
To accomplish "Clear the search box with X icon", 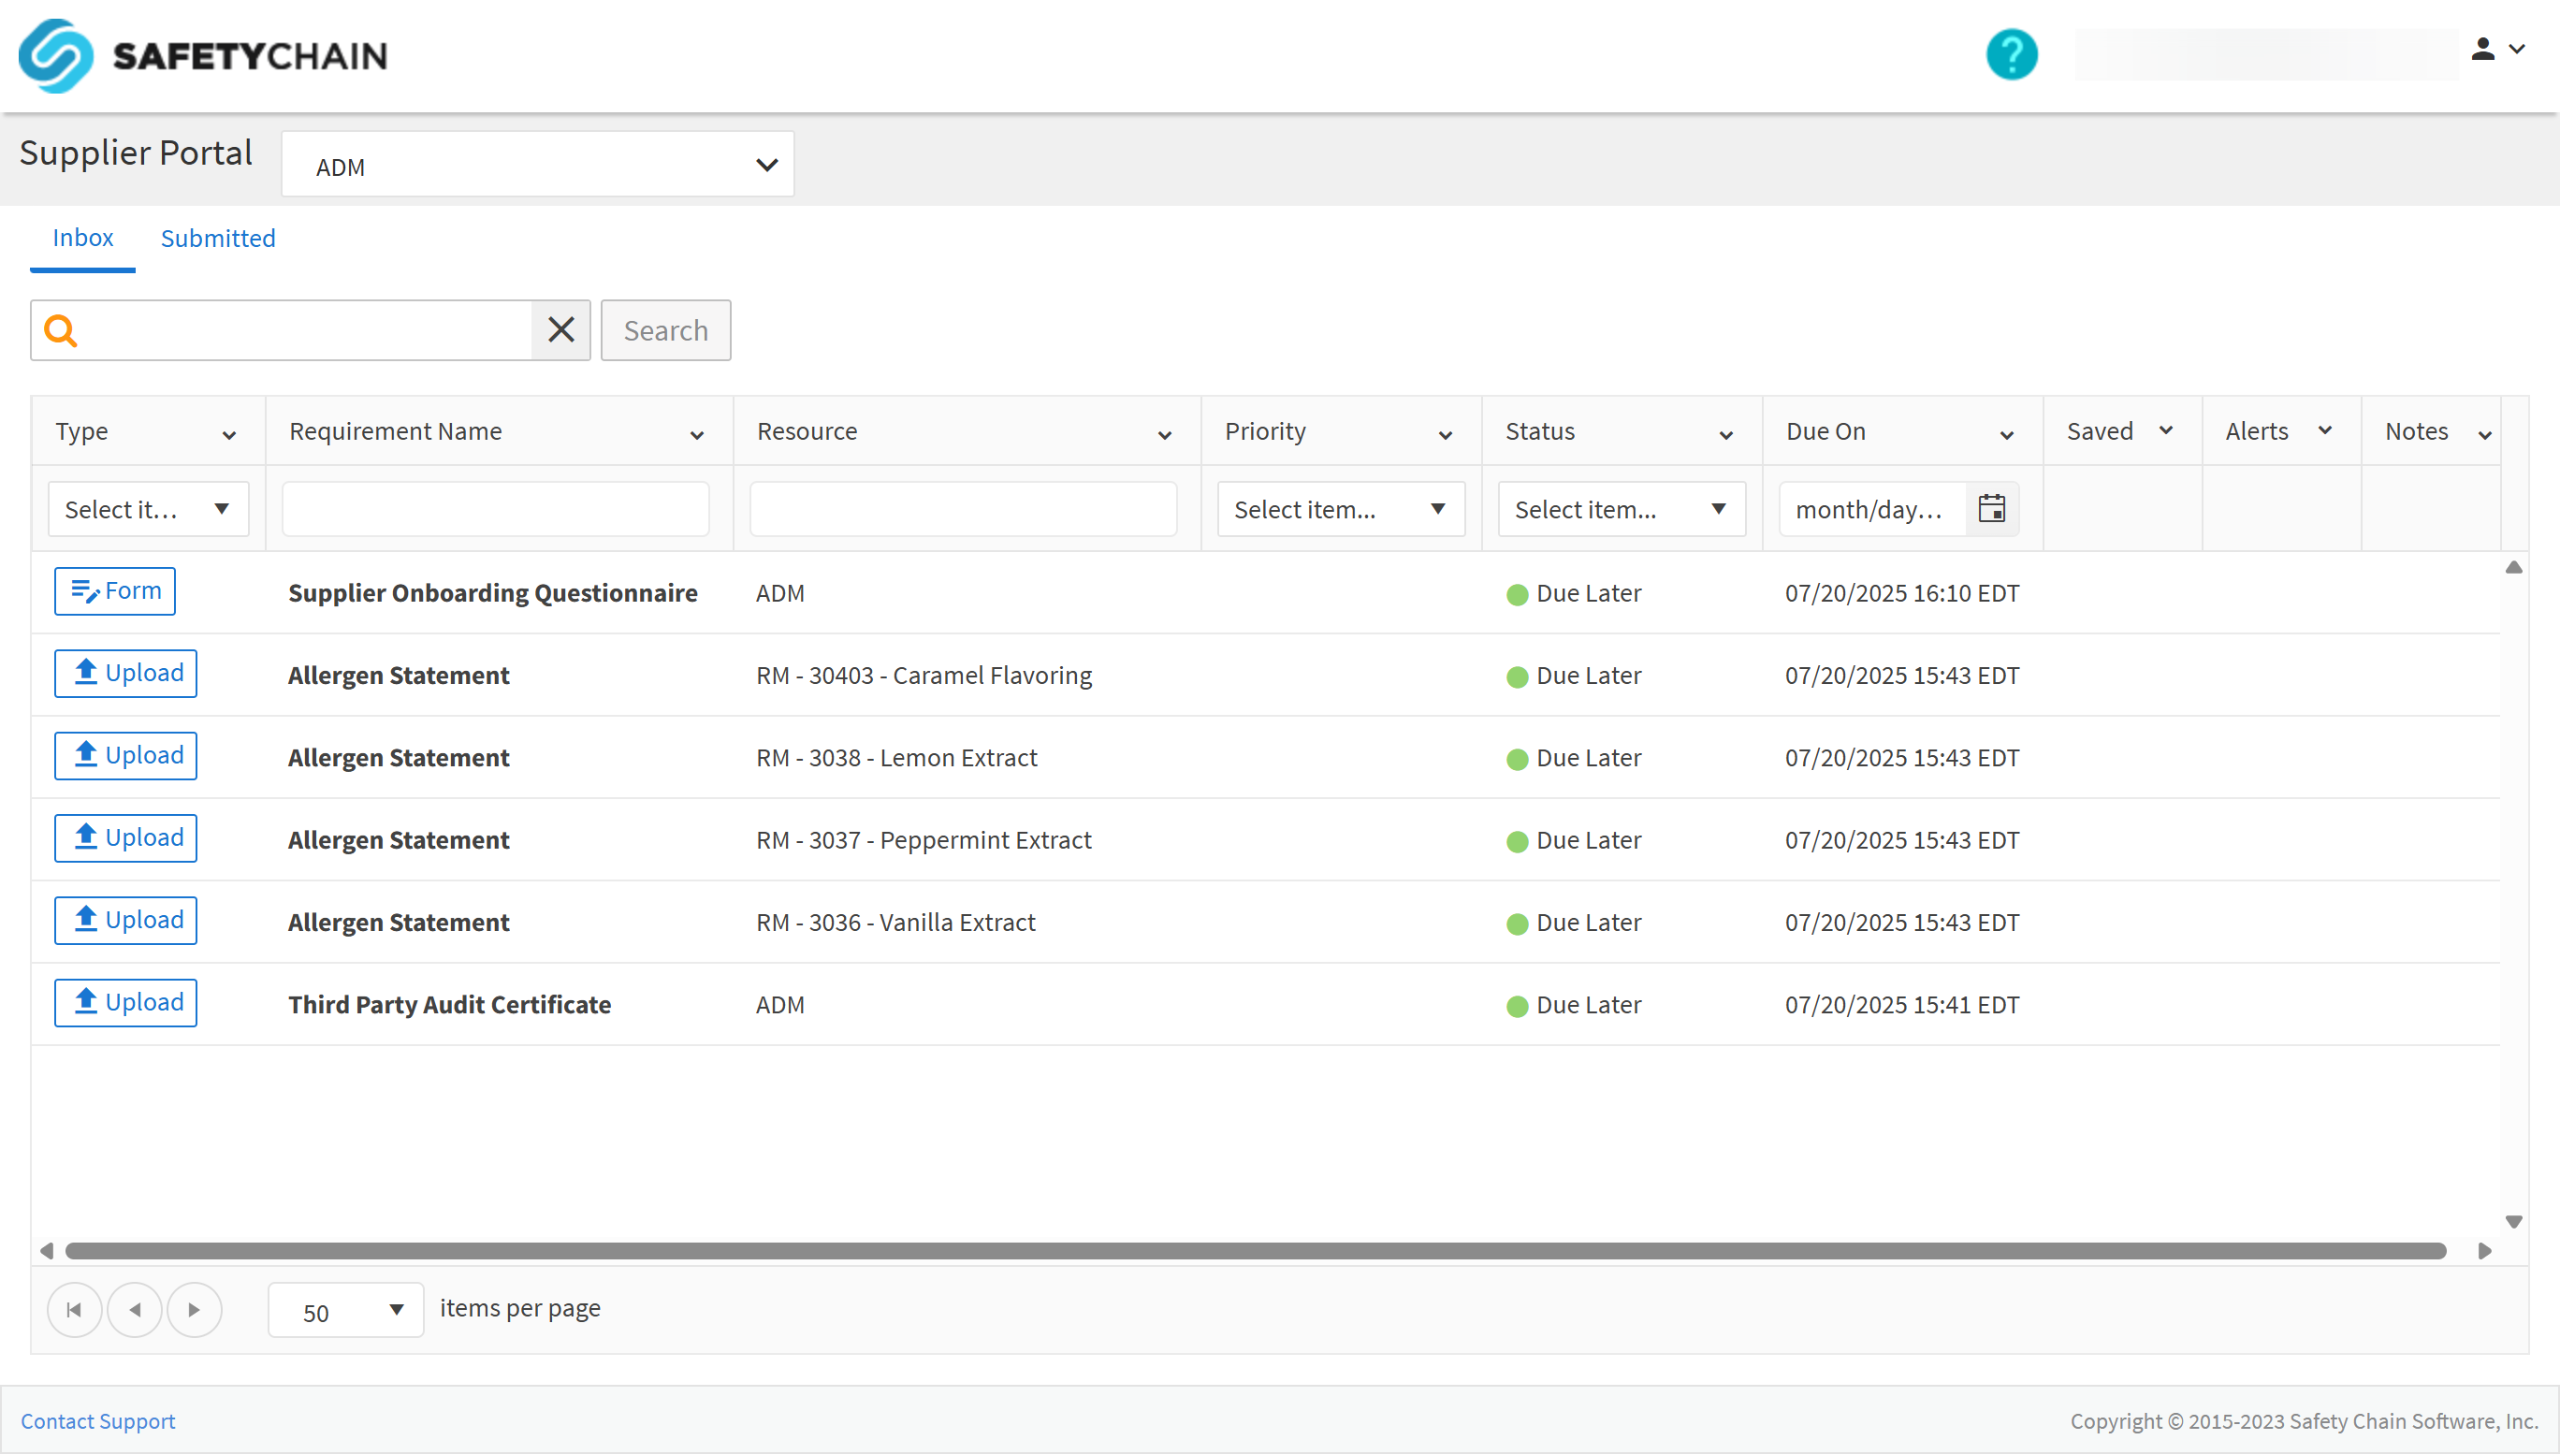I will point(561,330).
